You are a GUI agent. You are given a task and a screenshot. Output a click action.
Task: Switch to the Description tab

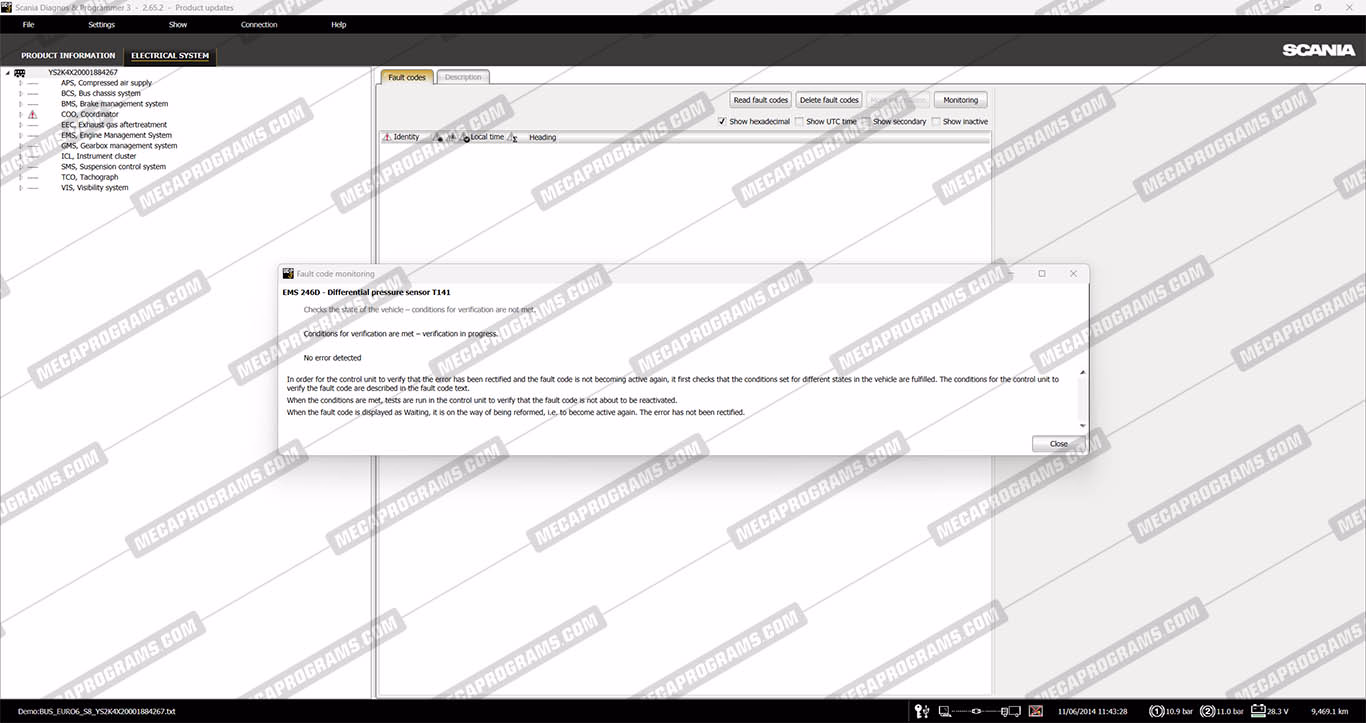click(463, 77)
